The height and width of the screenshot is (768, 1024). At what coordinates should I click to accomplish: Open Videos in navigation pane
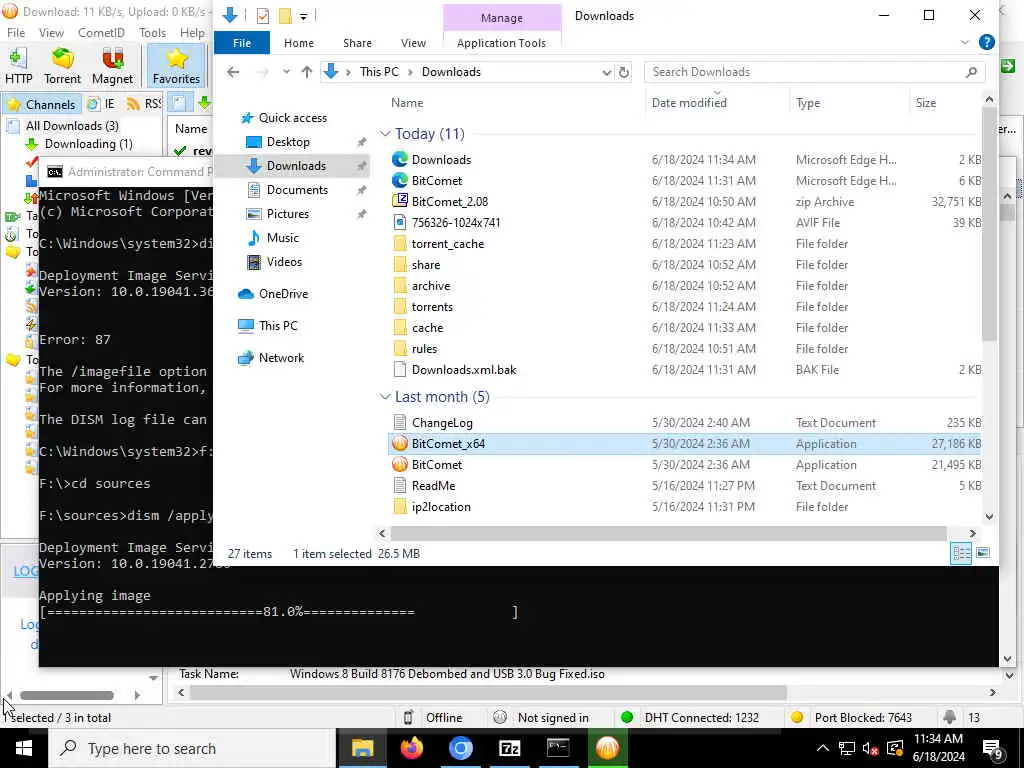[284, 262]
